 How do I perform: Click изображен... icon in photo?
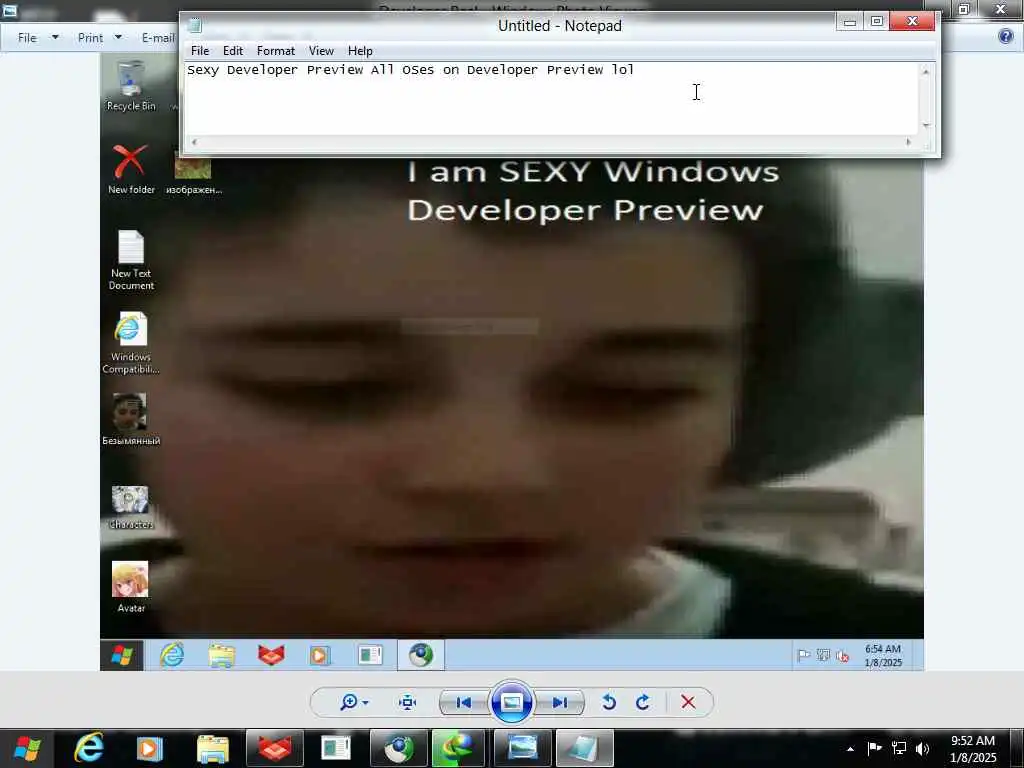pos(193,173)
